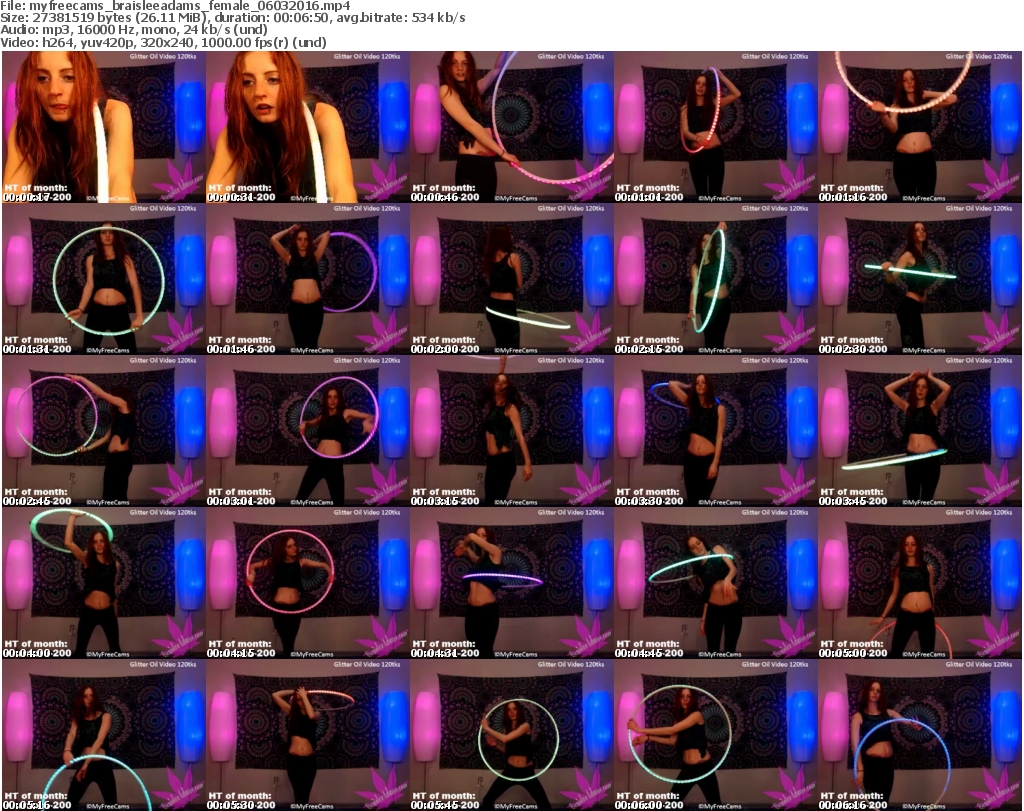Screen dimensions: 1024x811
Task: Select the frame stamped 00:04:45-200
Action: pyautogui.click(x=716, y=583)
